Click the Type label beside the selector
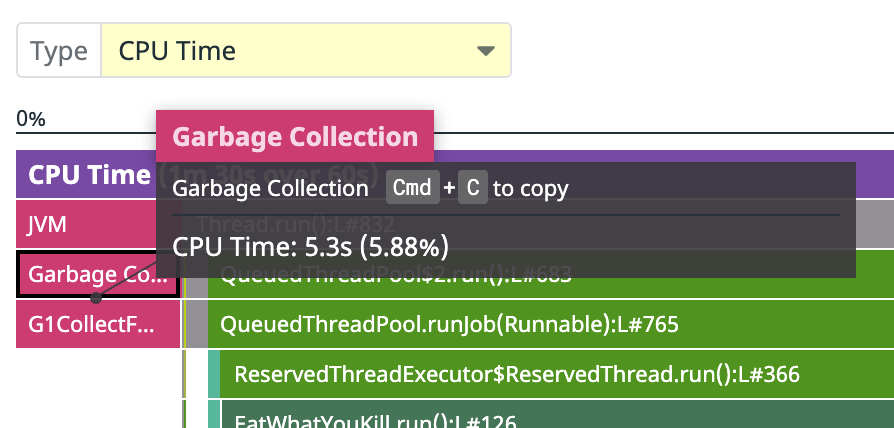 (x=59, y=51)
